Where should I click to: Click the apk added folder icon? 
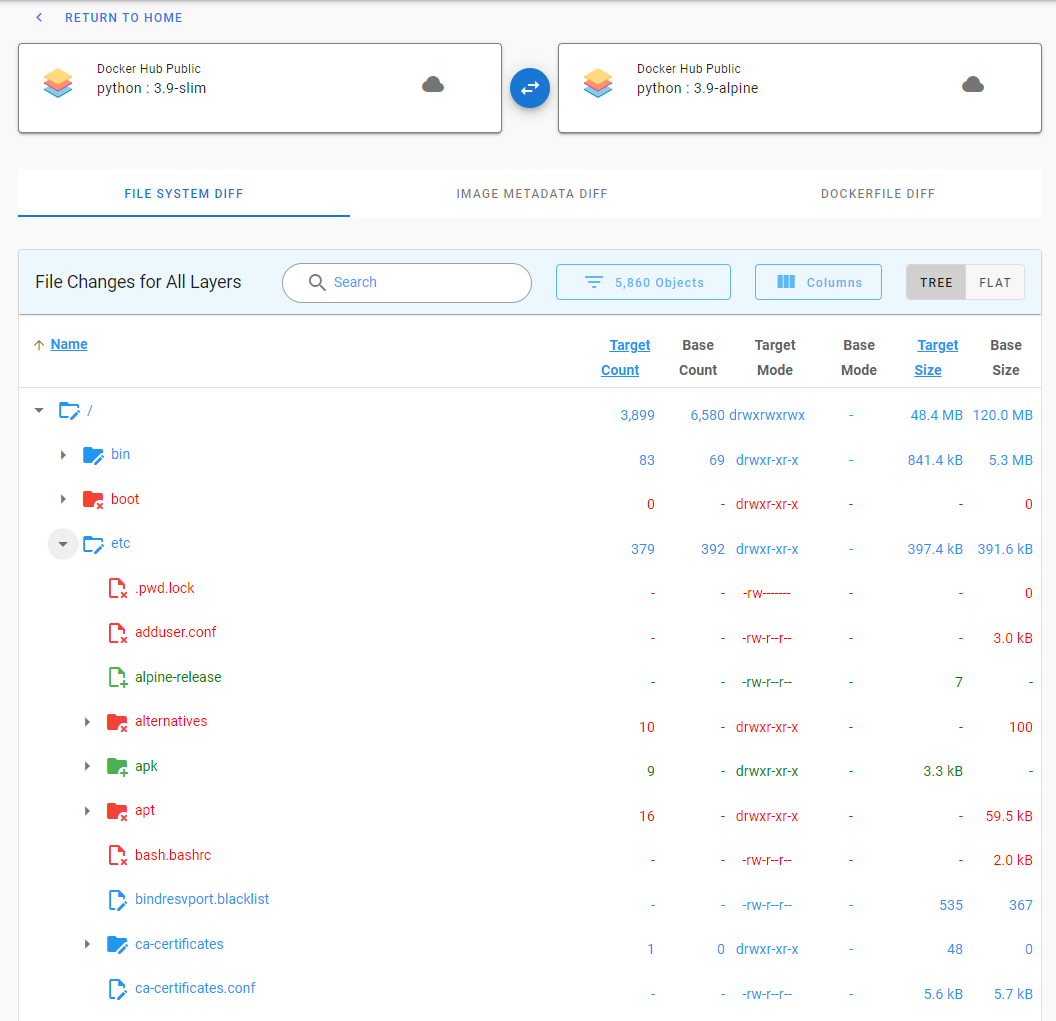point(117,767)
